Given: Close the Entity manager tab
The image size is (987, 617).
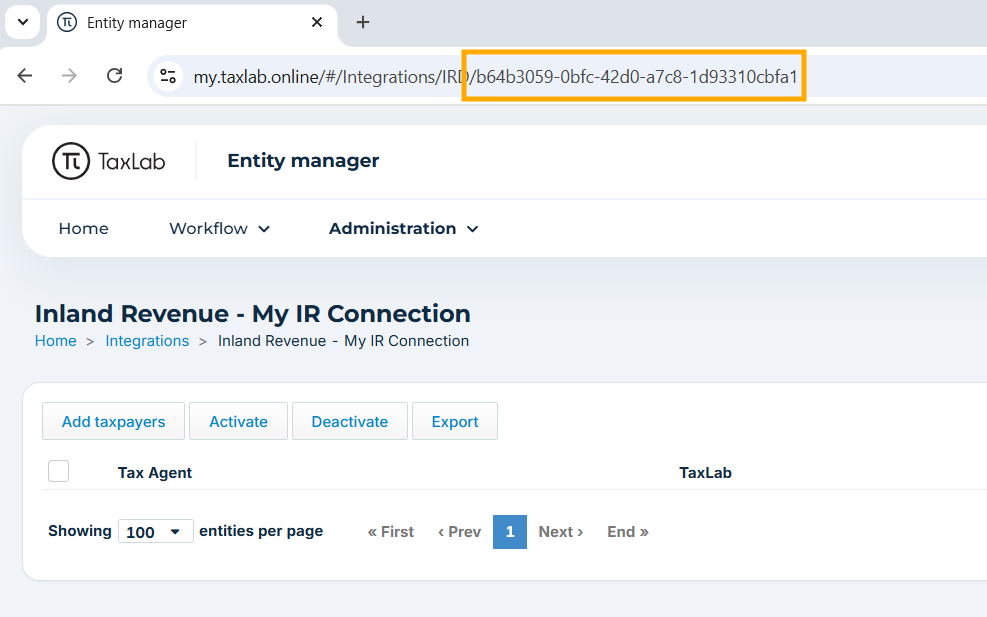Looking at the screenshot, I should (317, 23).
